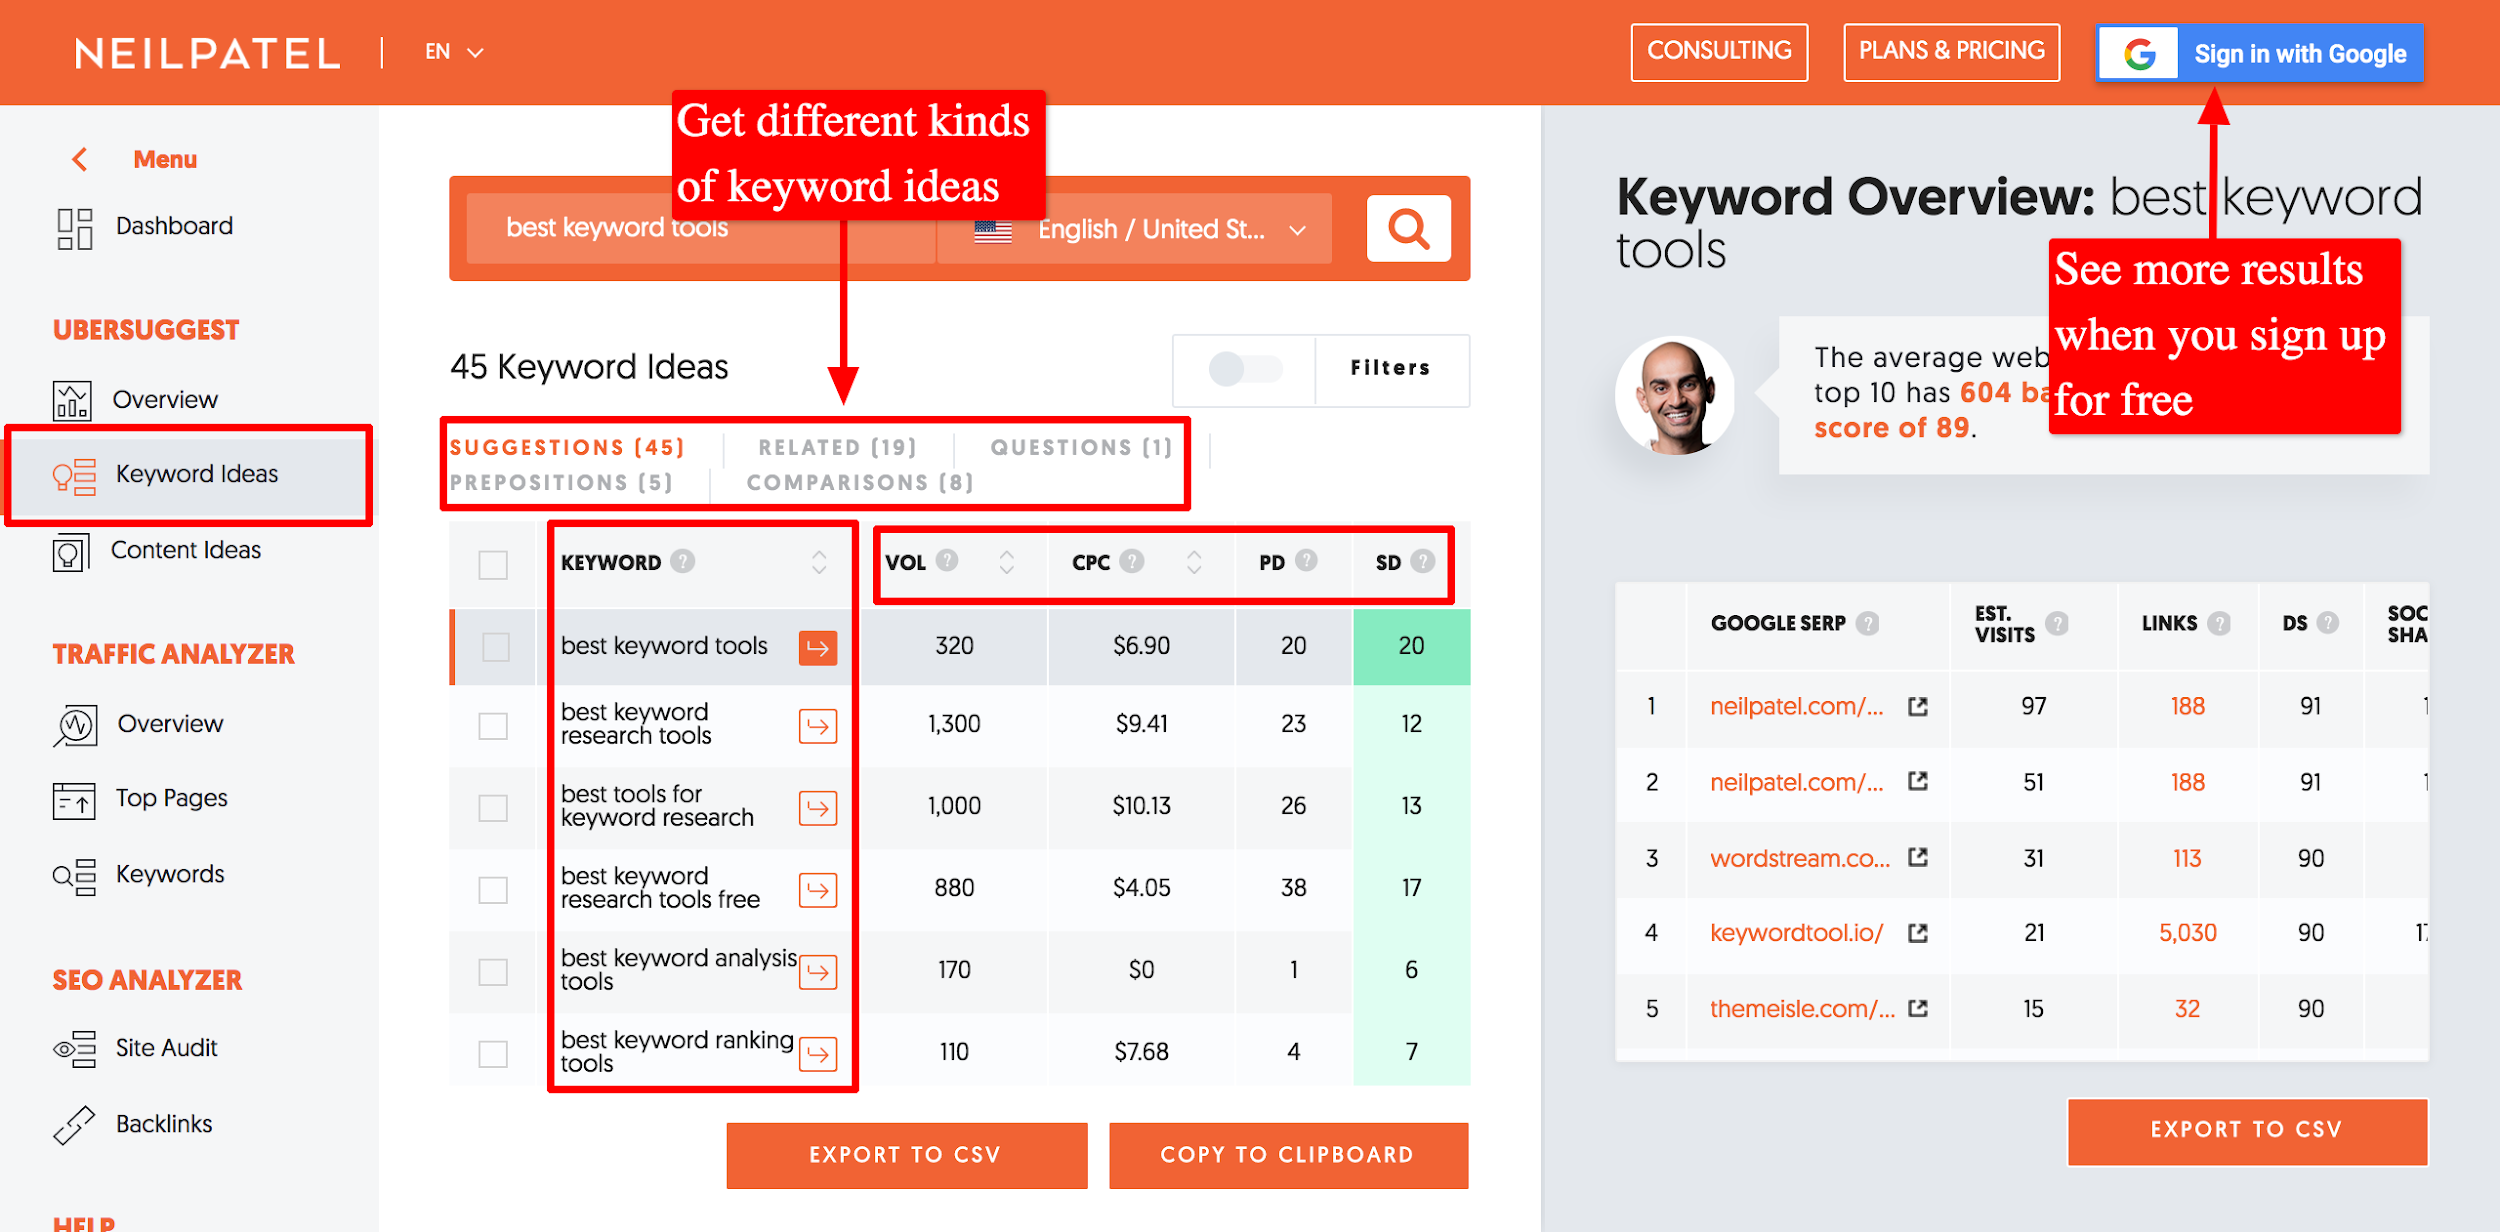Open external link icon beside themeisle.com/...
The height and width of the screenshot is (1232, 2500).
(1917, 1008)
